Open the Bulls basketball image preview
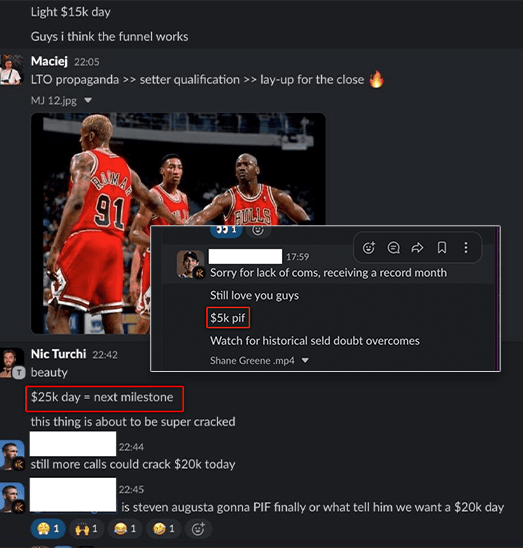 (x=178, y=223)
